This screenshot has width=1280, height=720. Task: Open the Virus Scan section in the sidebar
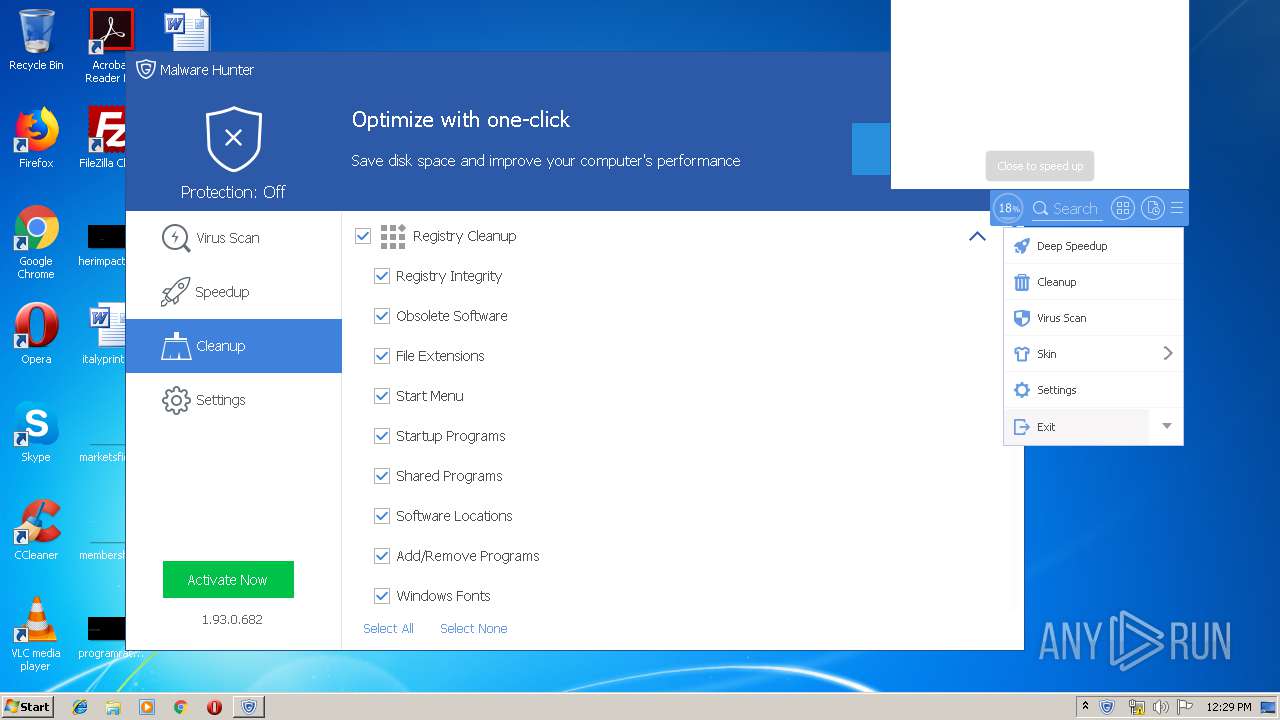[x=234, y=238]
